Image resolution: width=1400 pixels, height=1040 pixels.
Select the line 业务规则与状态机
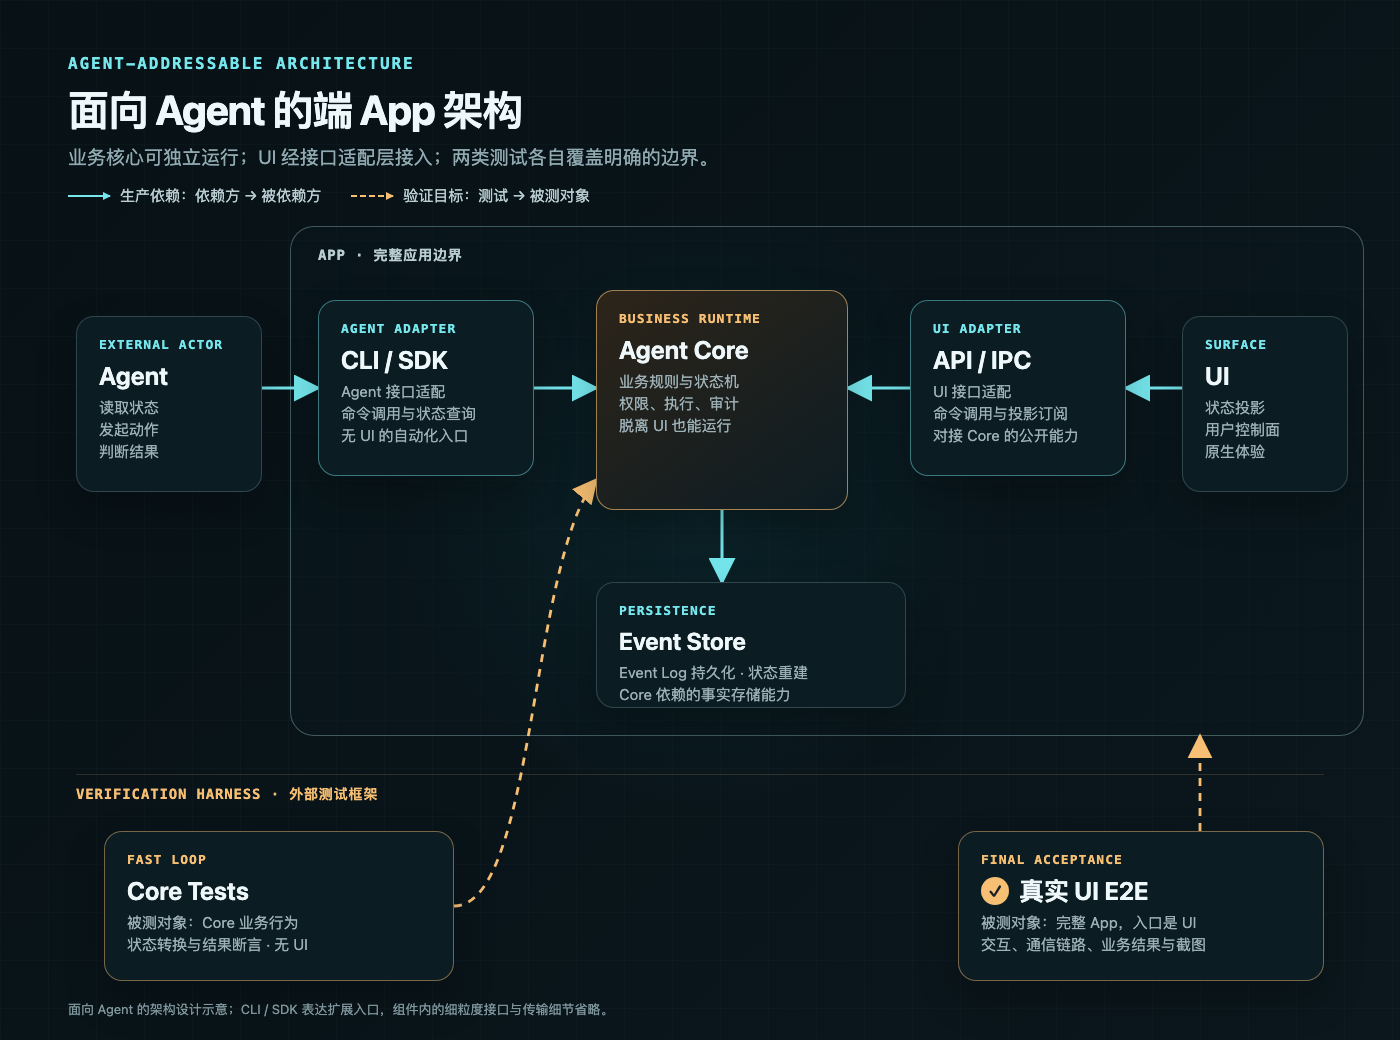679,382
